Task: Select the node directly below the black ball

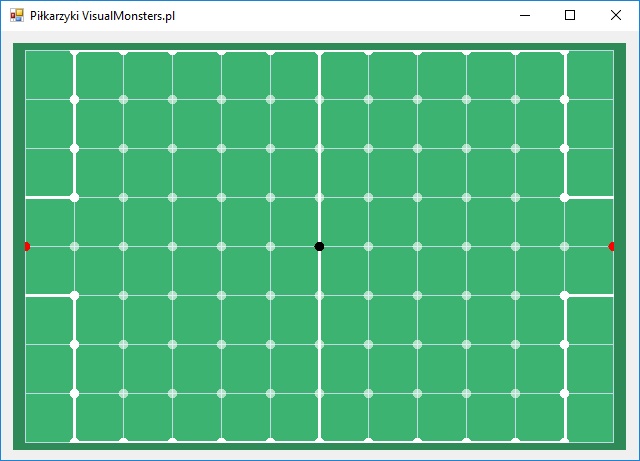Action: pyautogui.click(x=319, y=295)
